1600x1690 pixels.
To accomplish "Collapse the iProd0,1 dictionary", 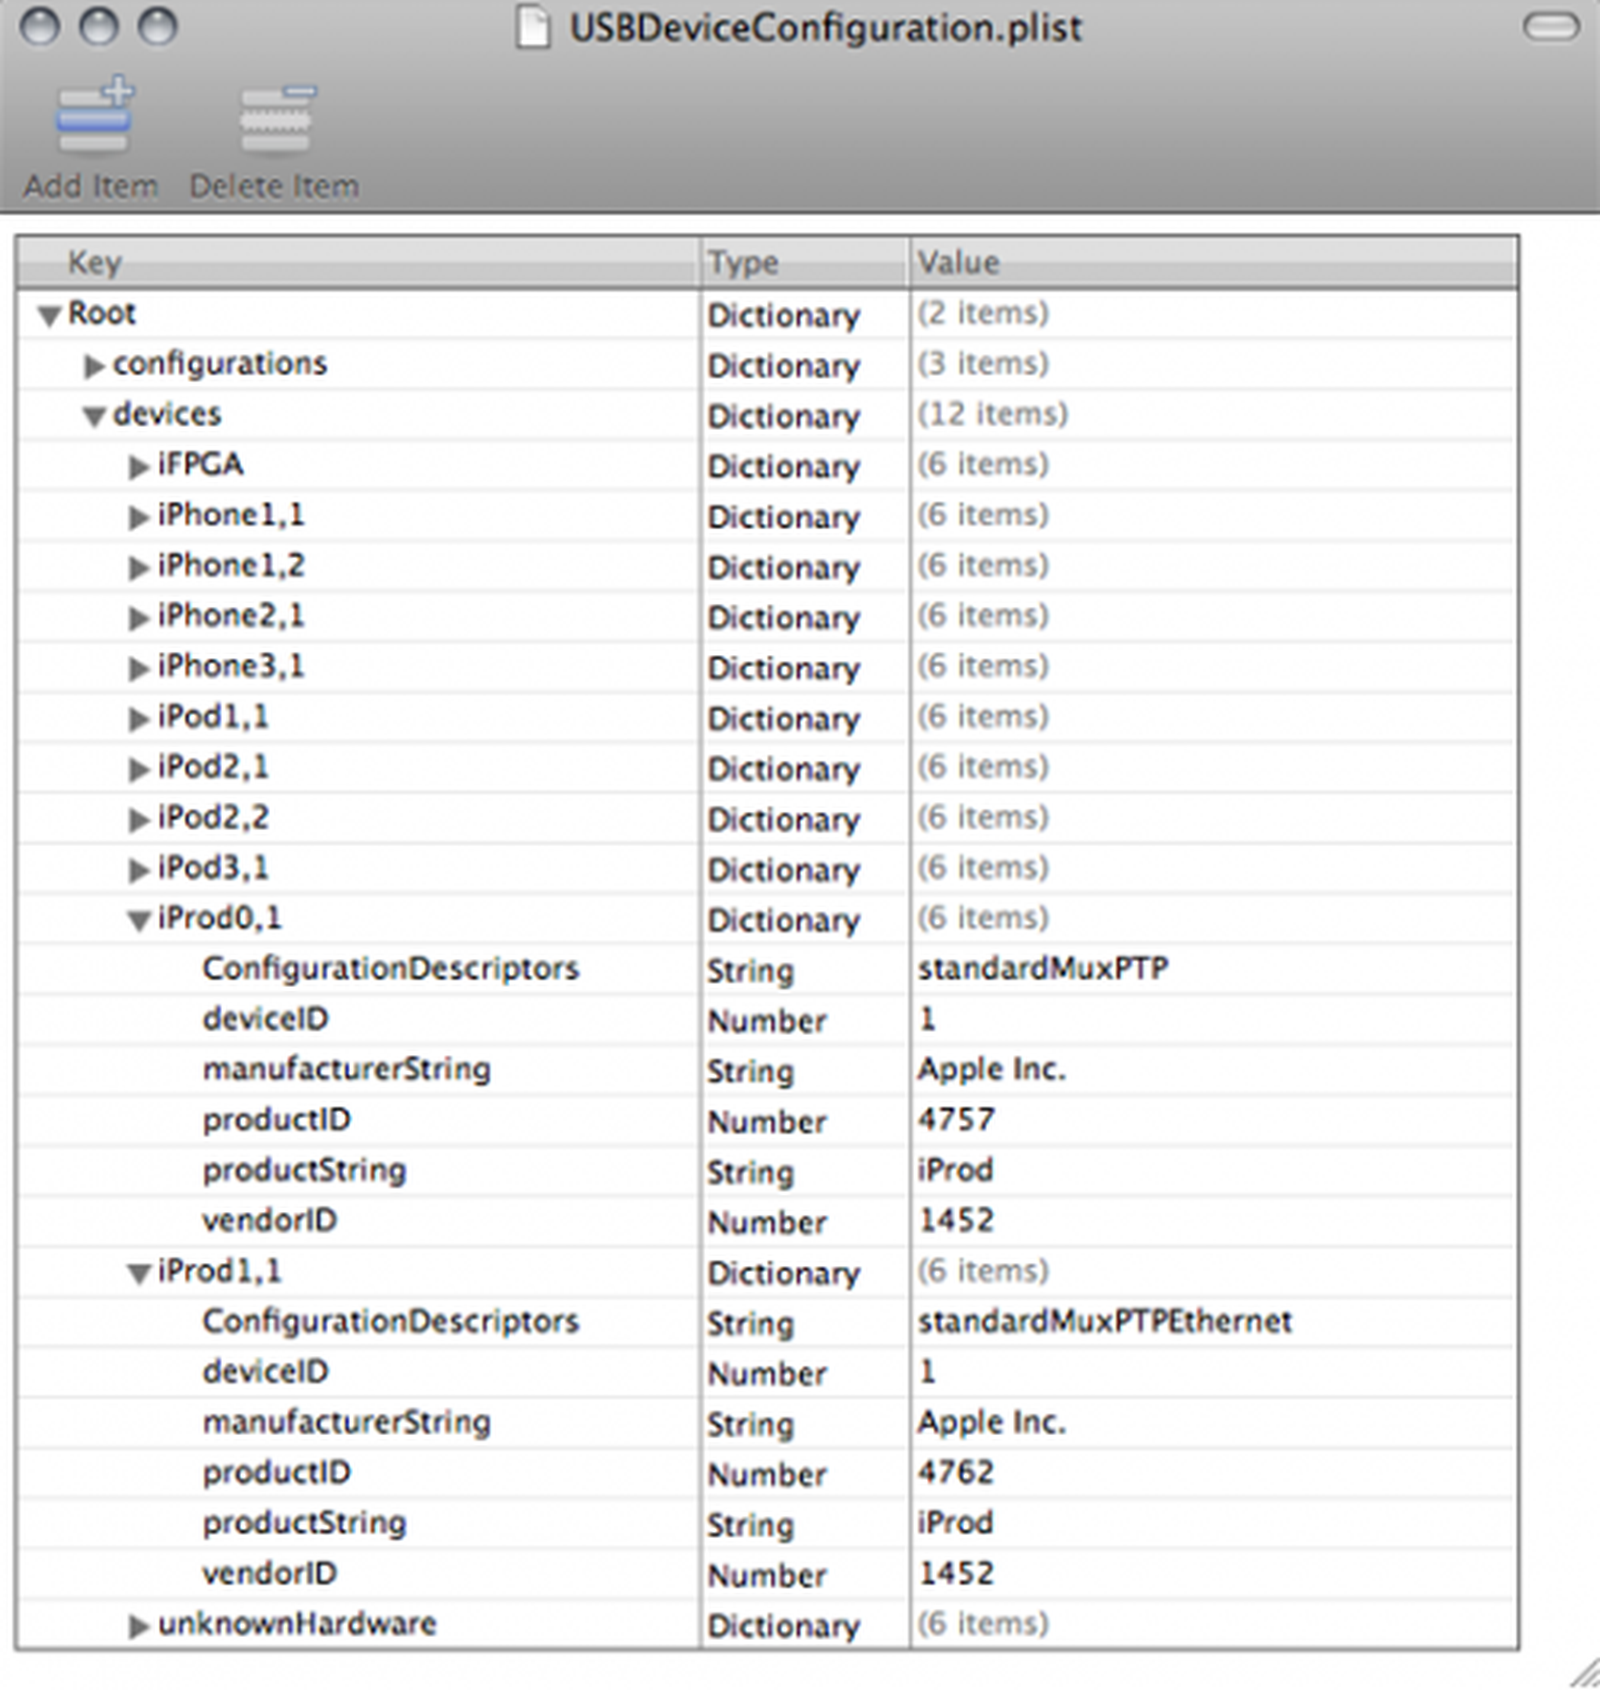I will point(139,920).
